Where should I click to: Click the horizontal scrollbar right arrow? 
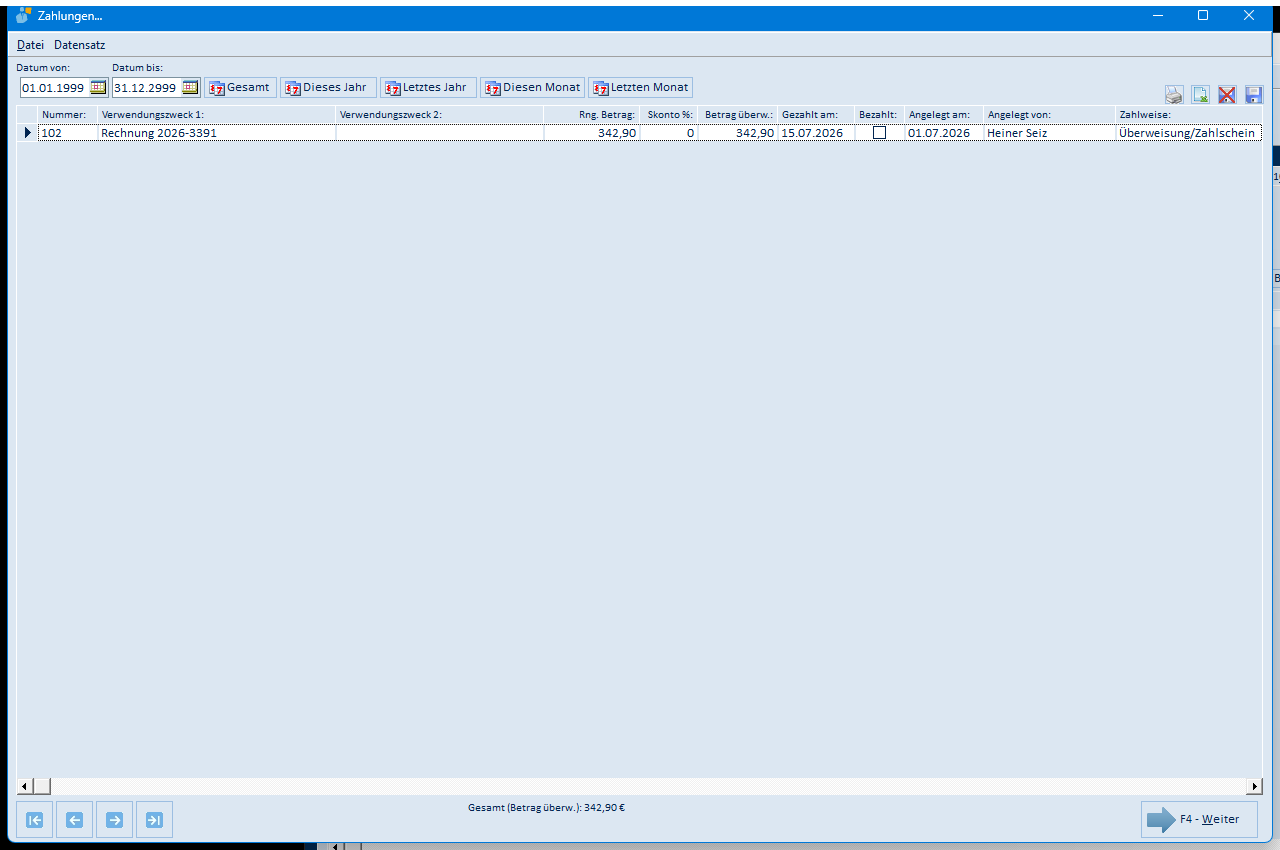click(x=1254, y=786)
